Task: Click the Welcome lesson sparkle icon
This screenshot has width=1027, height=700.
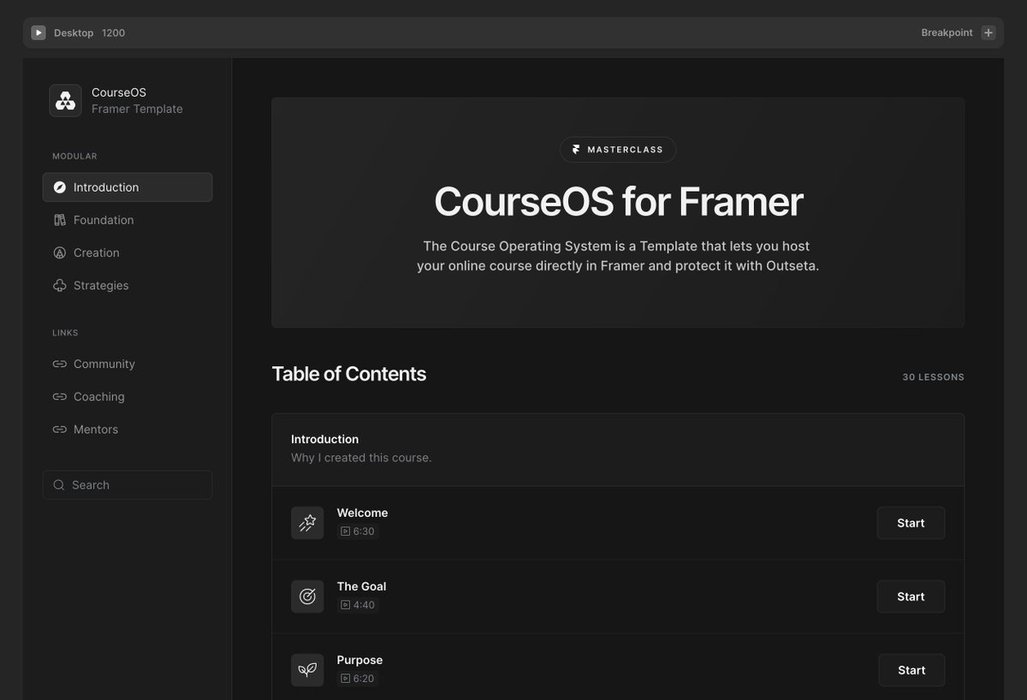Action: [x=307, y=523]
